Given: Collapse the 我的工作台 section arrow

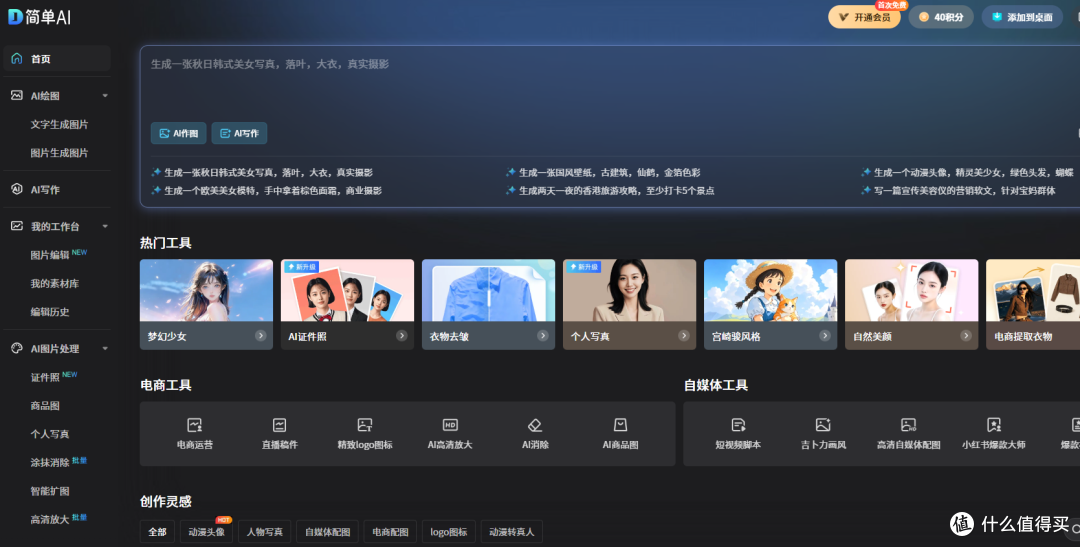Looking at the screenshot, I should 105,227.
